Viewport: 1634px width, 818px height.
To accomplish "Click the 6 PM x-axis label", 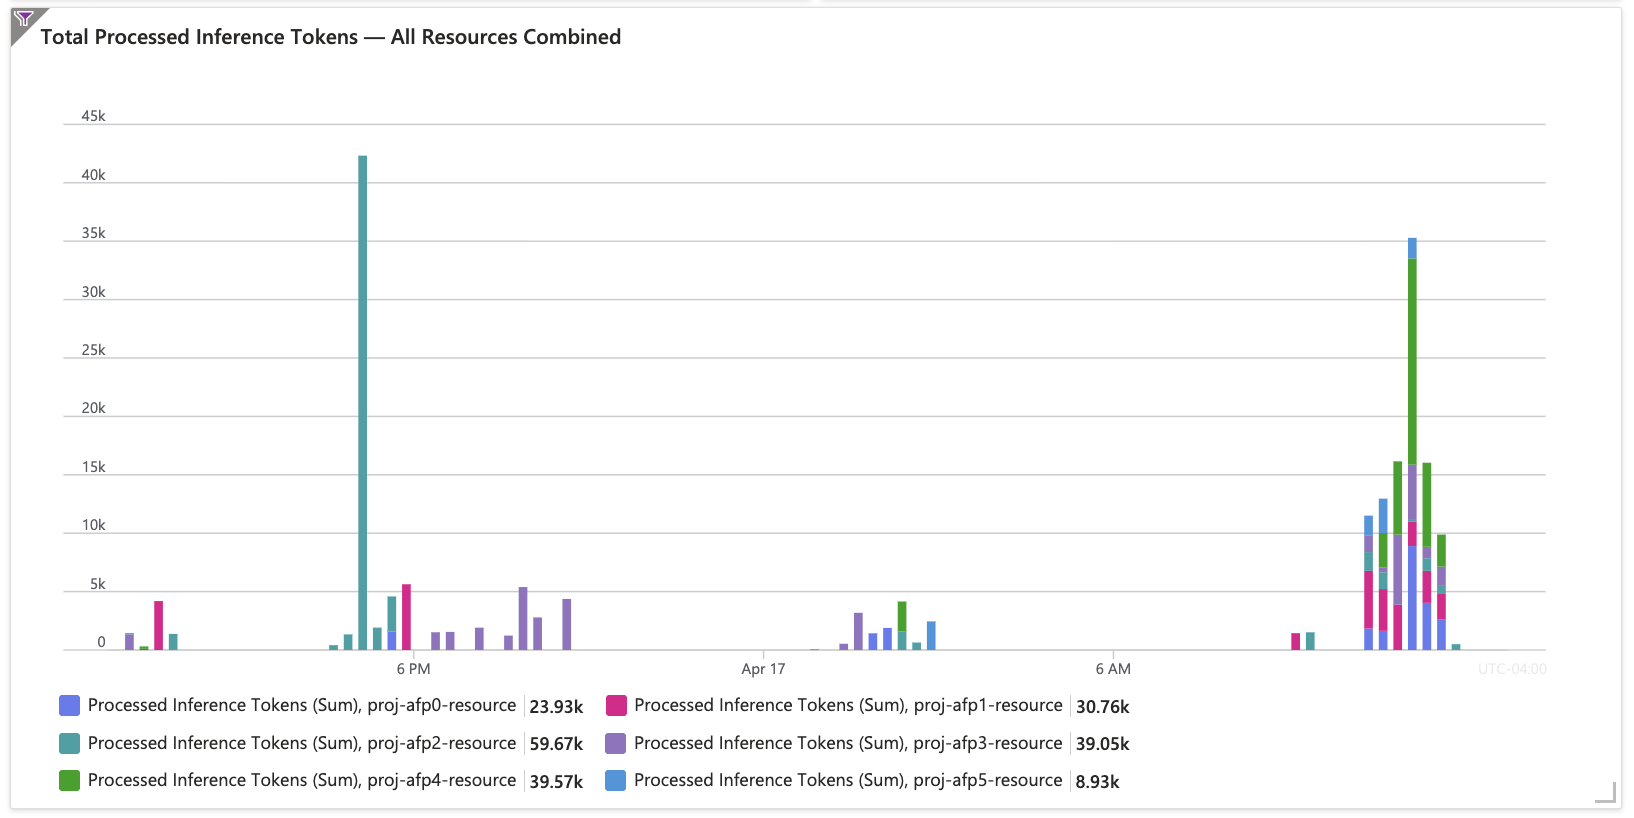I will (413, 669).
